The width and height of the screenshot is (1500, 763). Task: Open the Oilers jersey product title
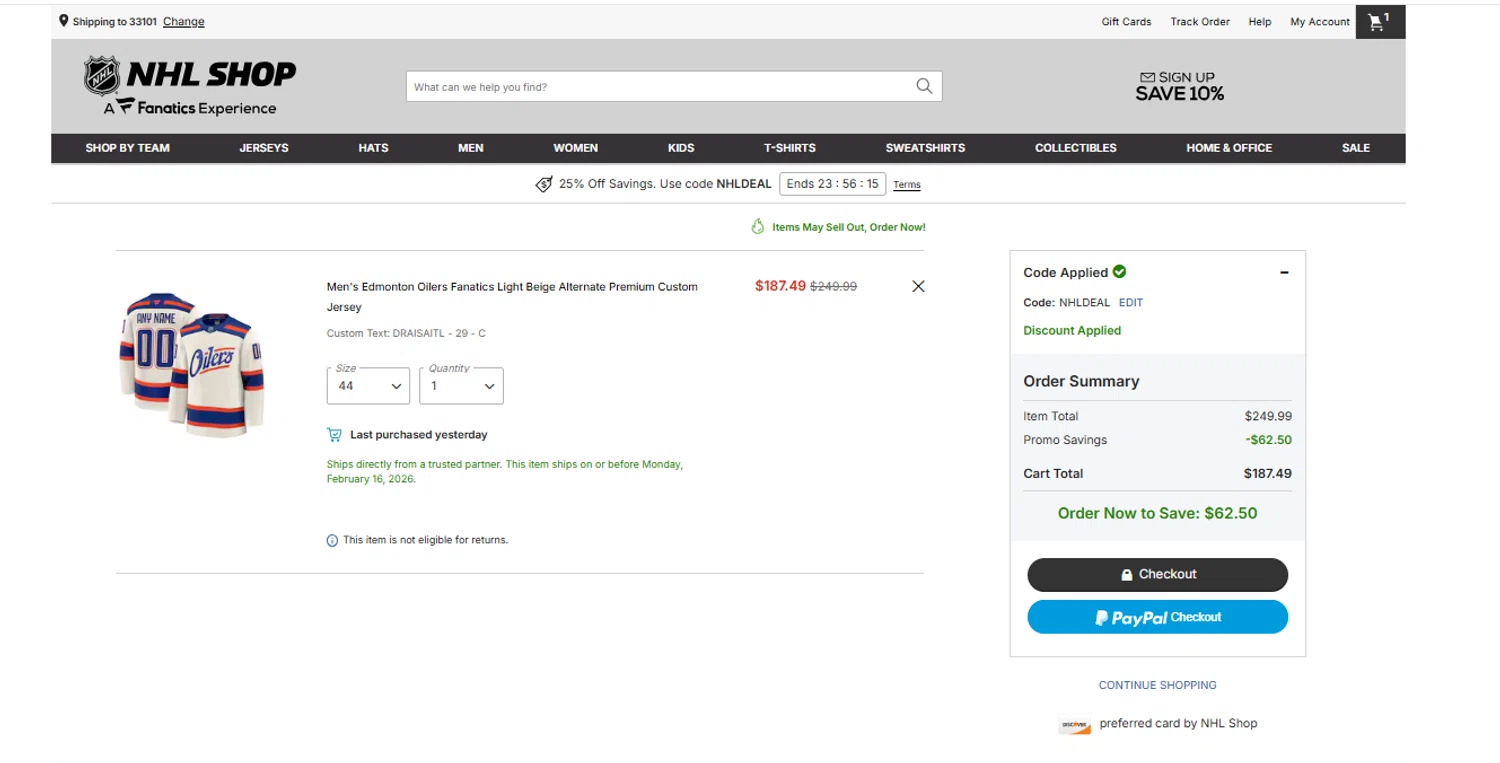tap(512, 296)
